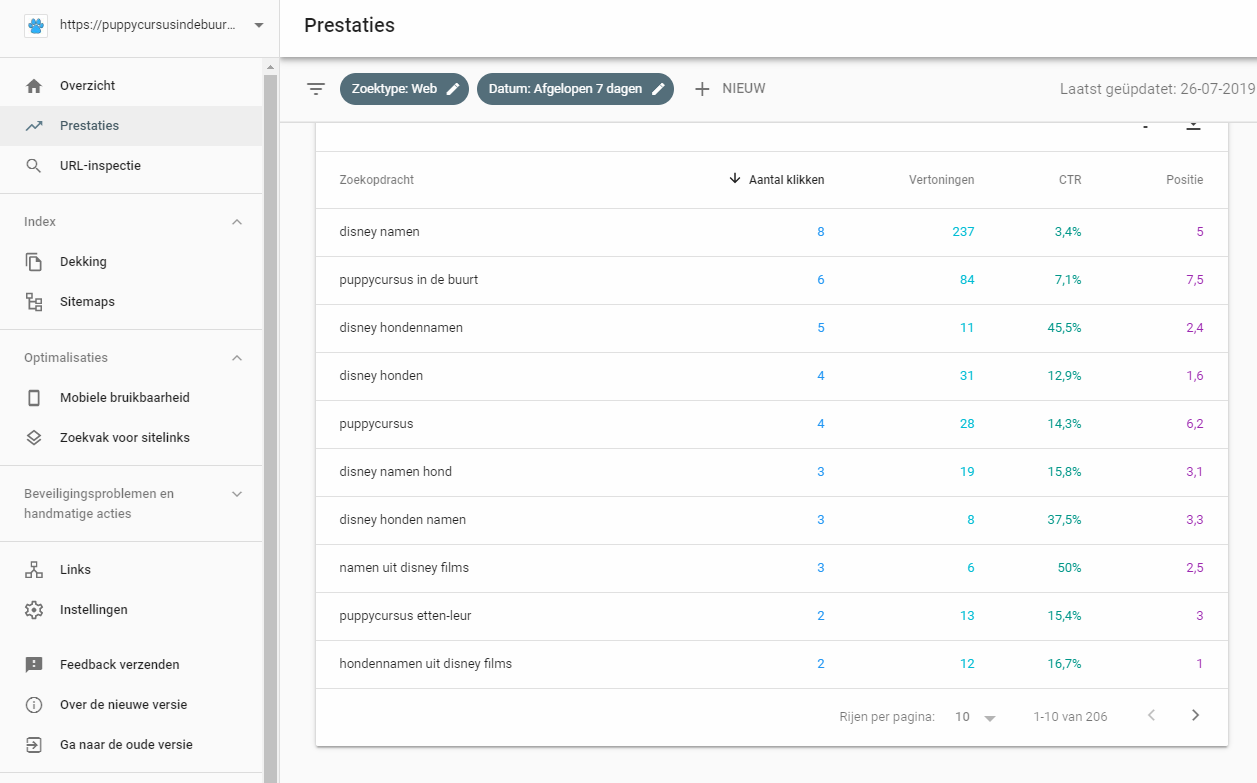The image size is (1257, 783).
Task: Click the sort arrow beside Aantal klikken
Action: [x=735, y=179]
